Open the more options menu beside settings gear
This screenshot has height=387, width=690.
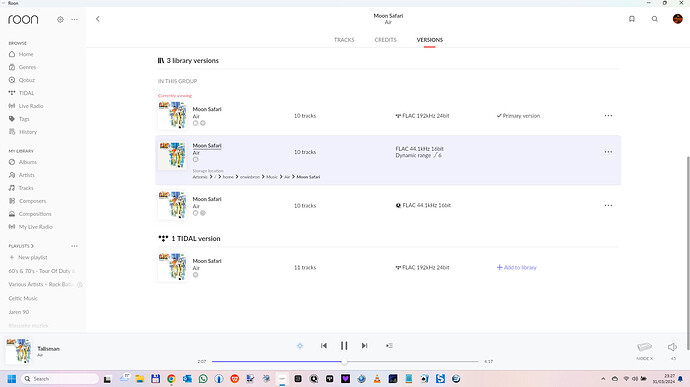74,19
